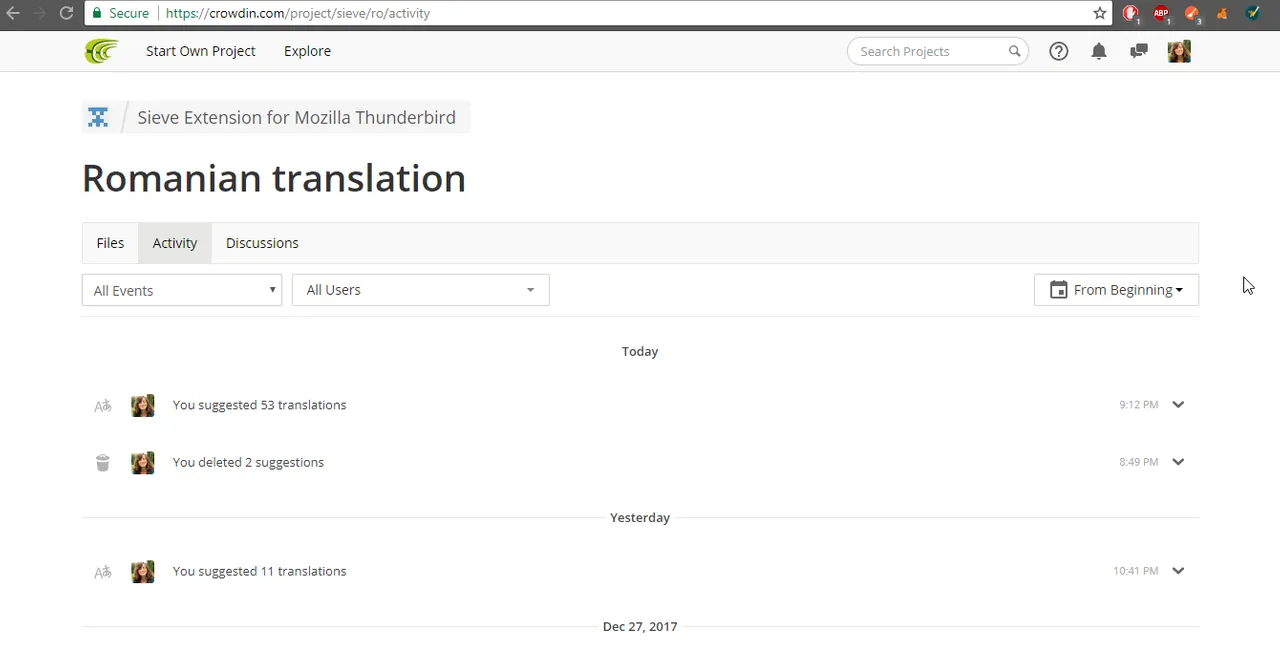Image resolution: width=1280 pixels, height=656 pixels.
Task: Click the Secure site info indicator
Action: [x=121, y=13]
